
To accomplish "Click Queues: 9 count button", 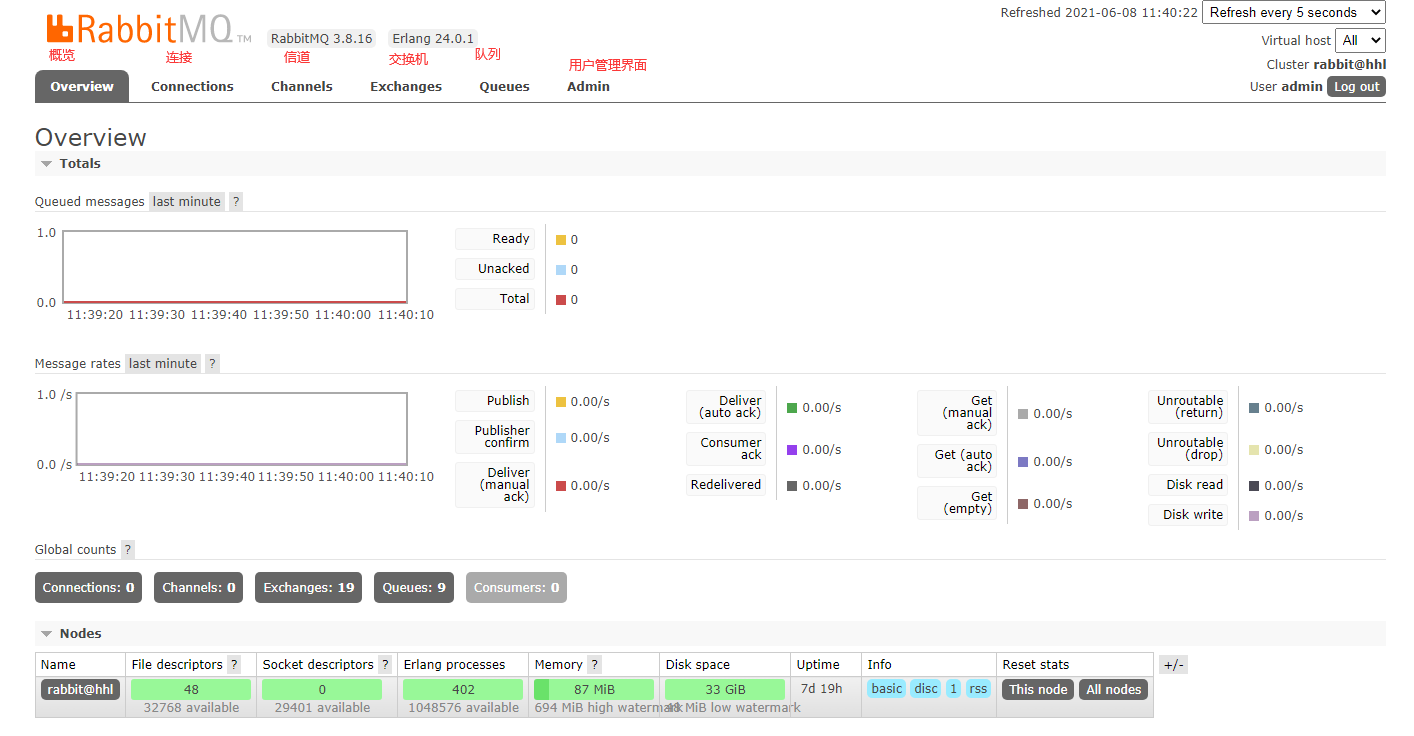I will pos(414,587).
